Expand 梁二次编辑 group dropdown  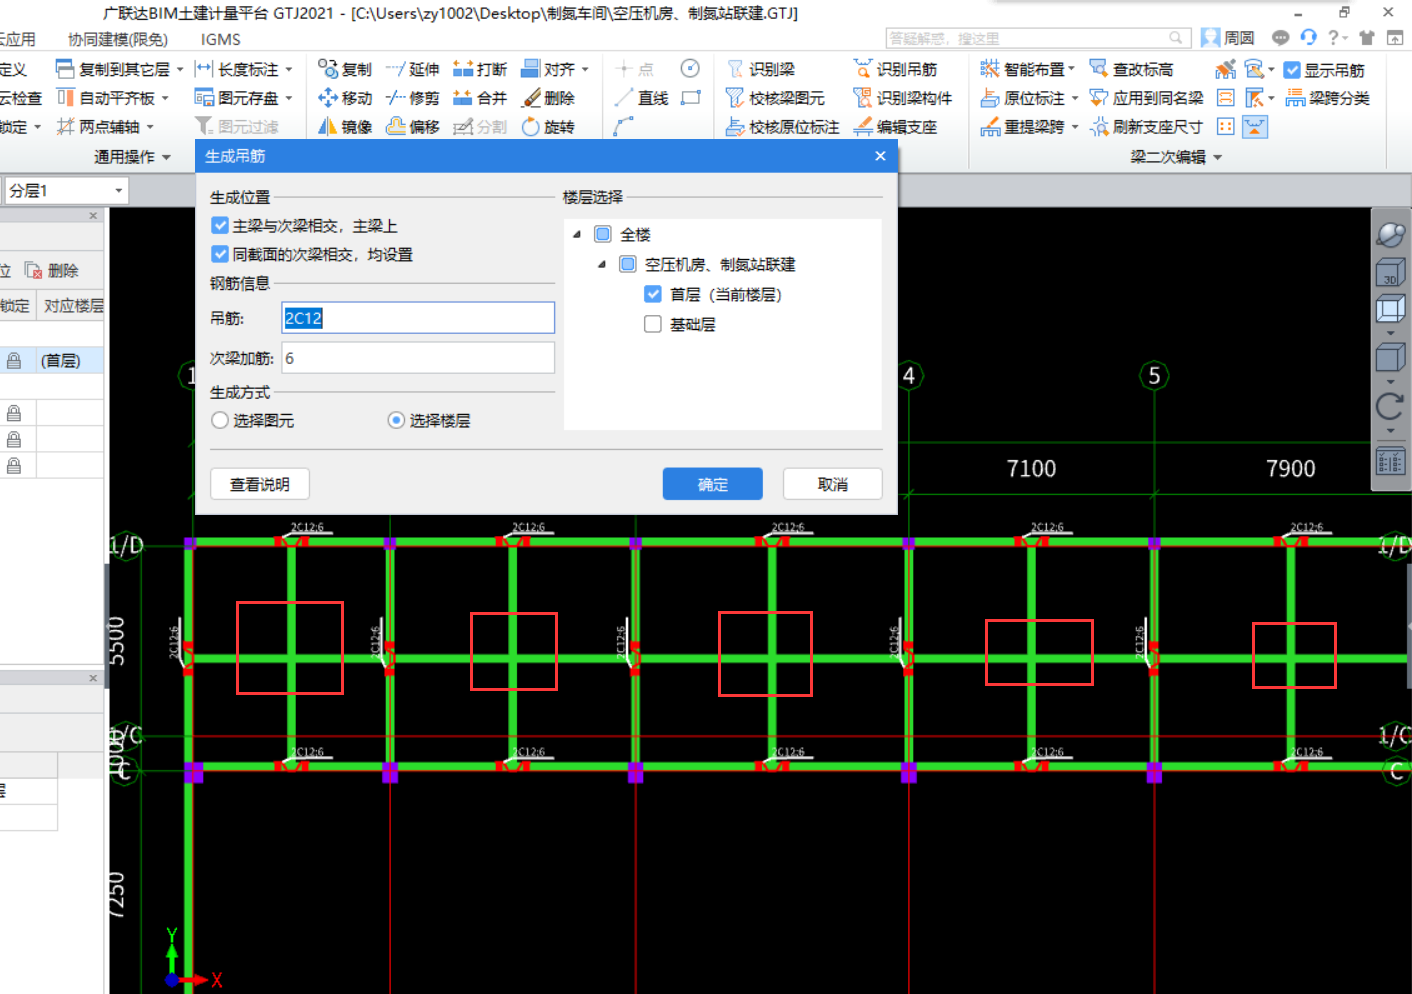1217,157
